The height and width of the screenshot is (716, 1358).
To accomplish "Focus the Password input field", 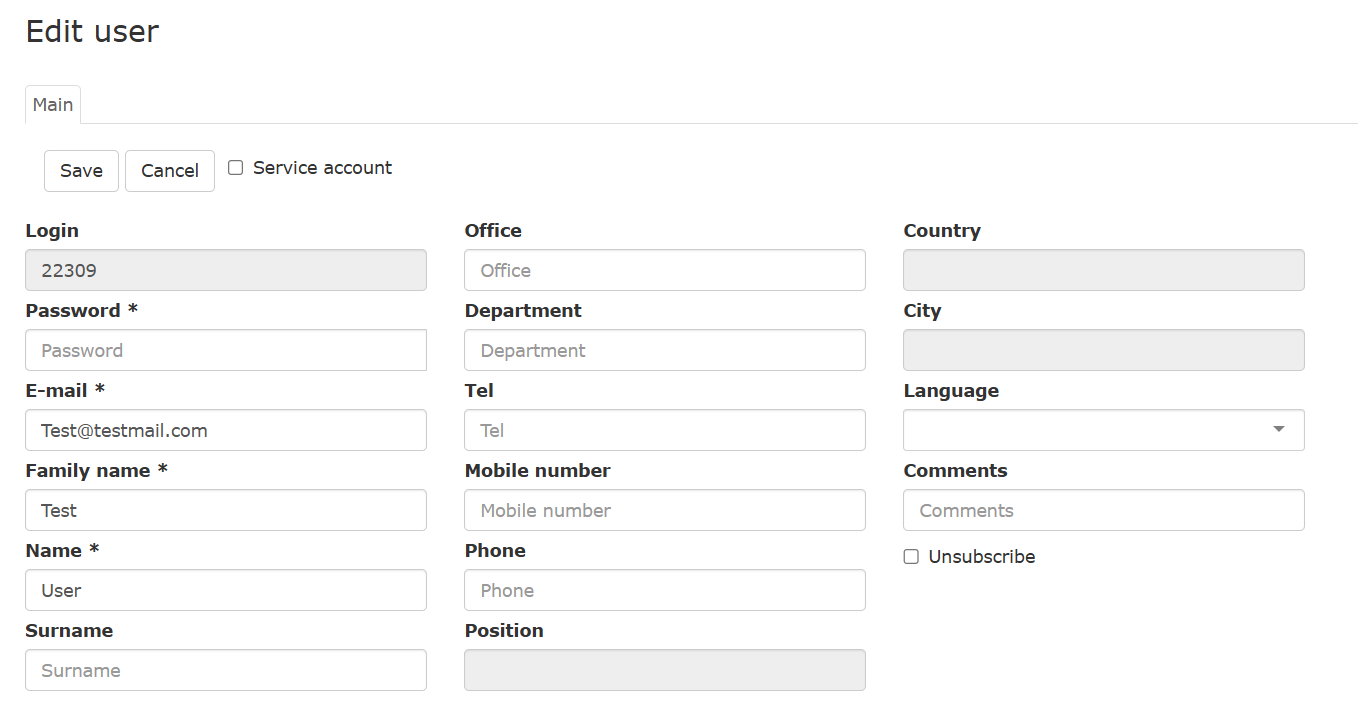I will point(225,350).
